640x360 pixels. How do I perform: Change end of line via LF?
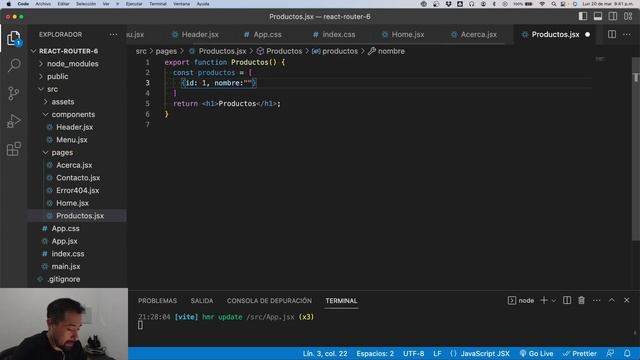point(437,353)
